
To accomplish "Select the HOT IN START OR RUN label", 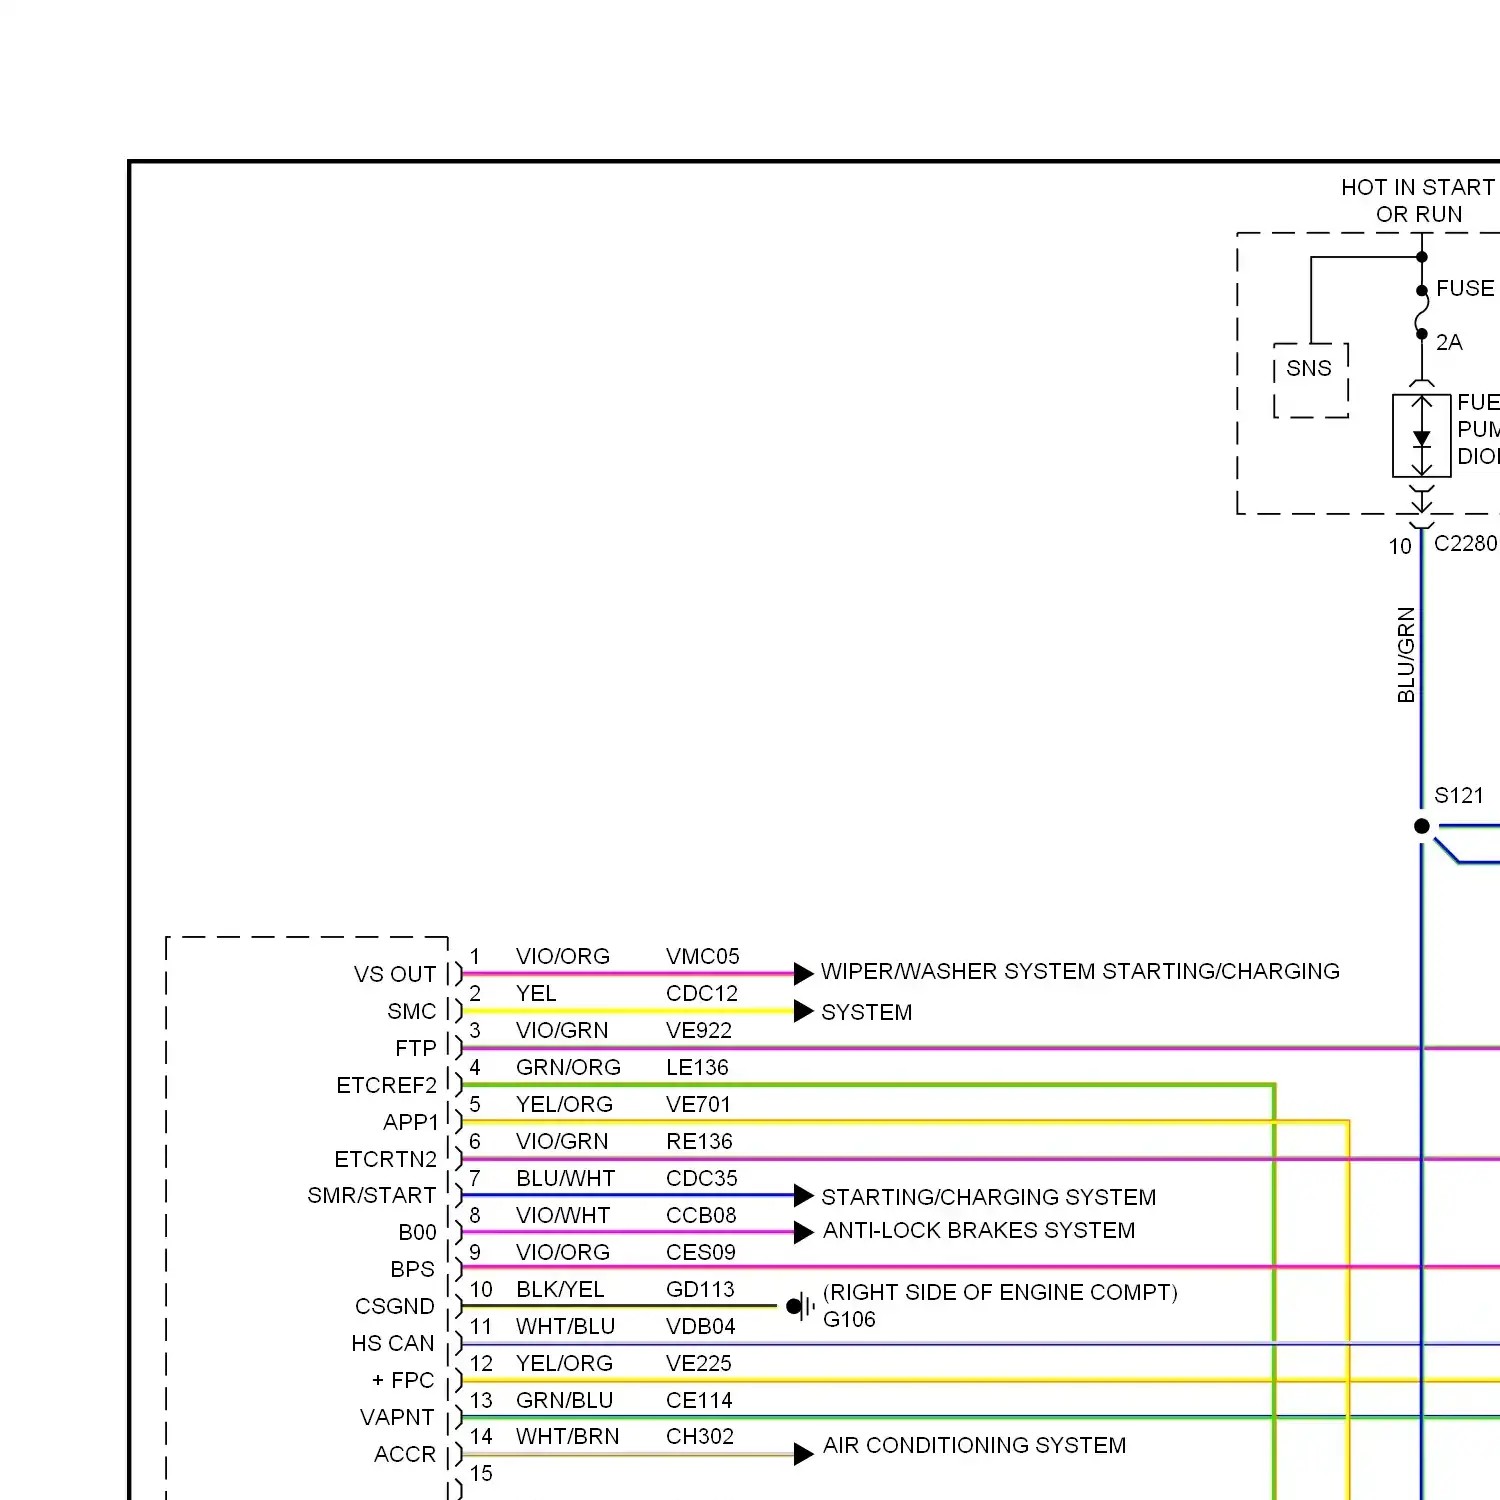I will click(x=1418, y=201).
